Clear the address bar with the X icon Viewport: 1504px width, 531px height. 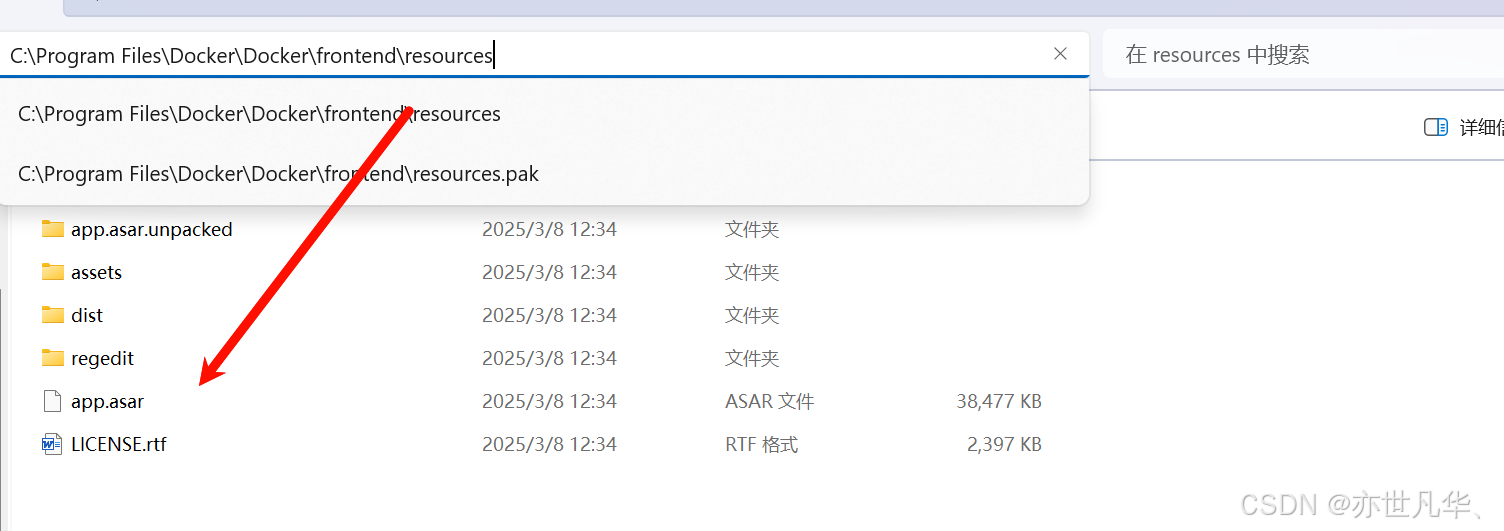coord(1060,54)
